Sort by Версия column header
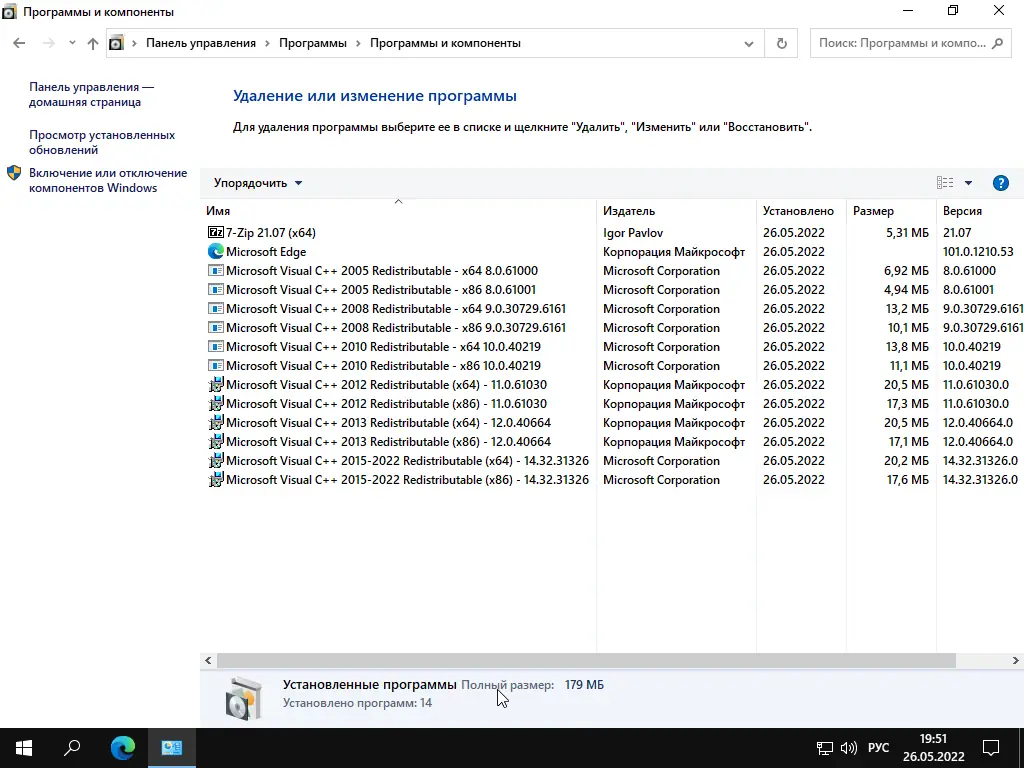 click(980, 211)
